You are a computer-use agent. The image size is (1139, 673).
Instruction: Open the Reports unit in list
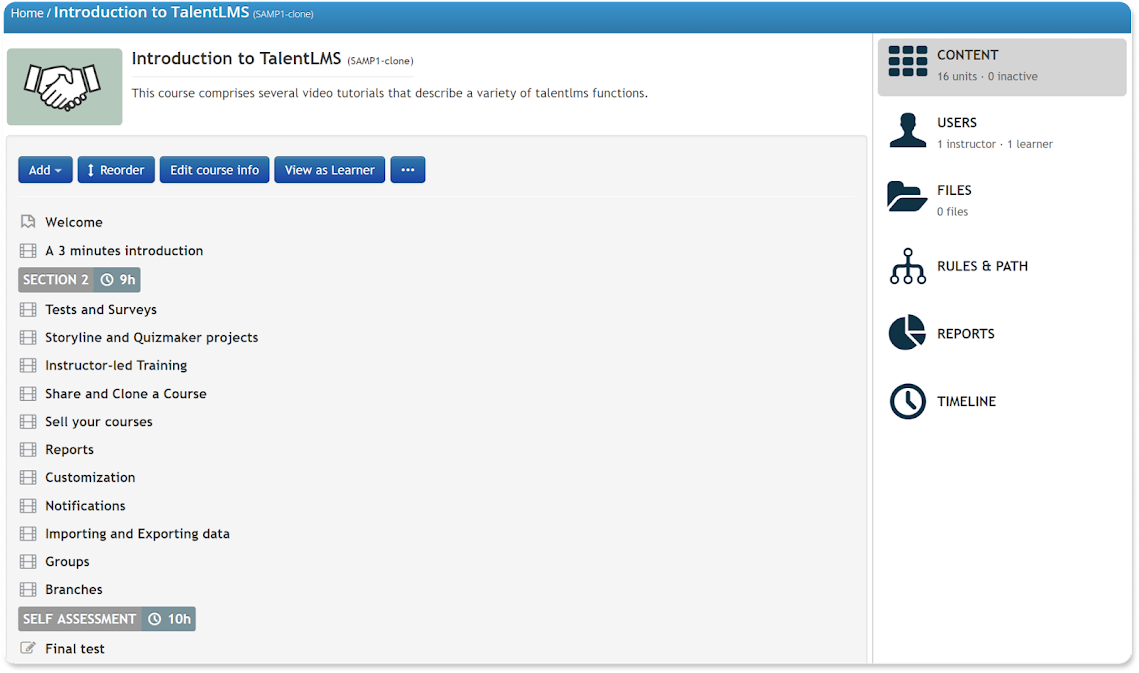tap(70, 450)
